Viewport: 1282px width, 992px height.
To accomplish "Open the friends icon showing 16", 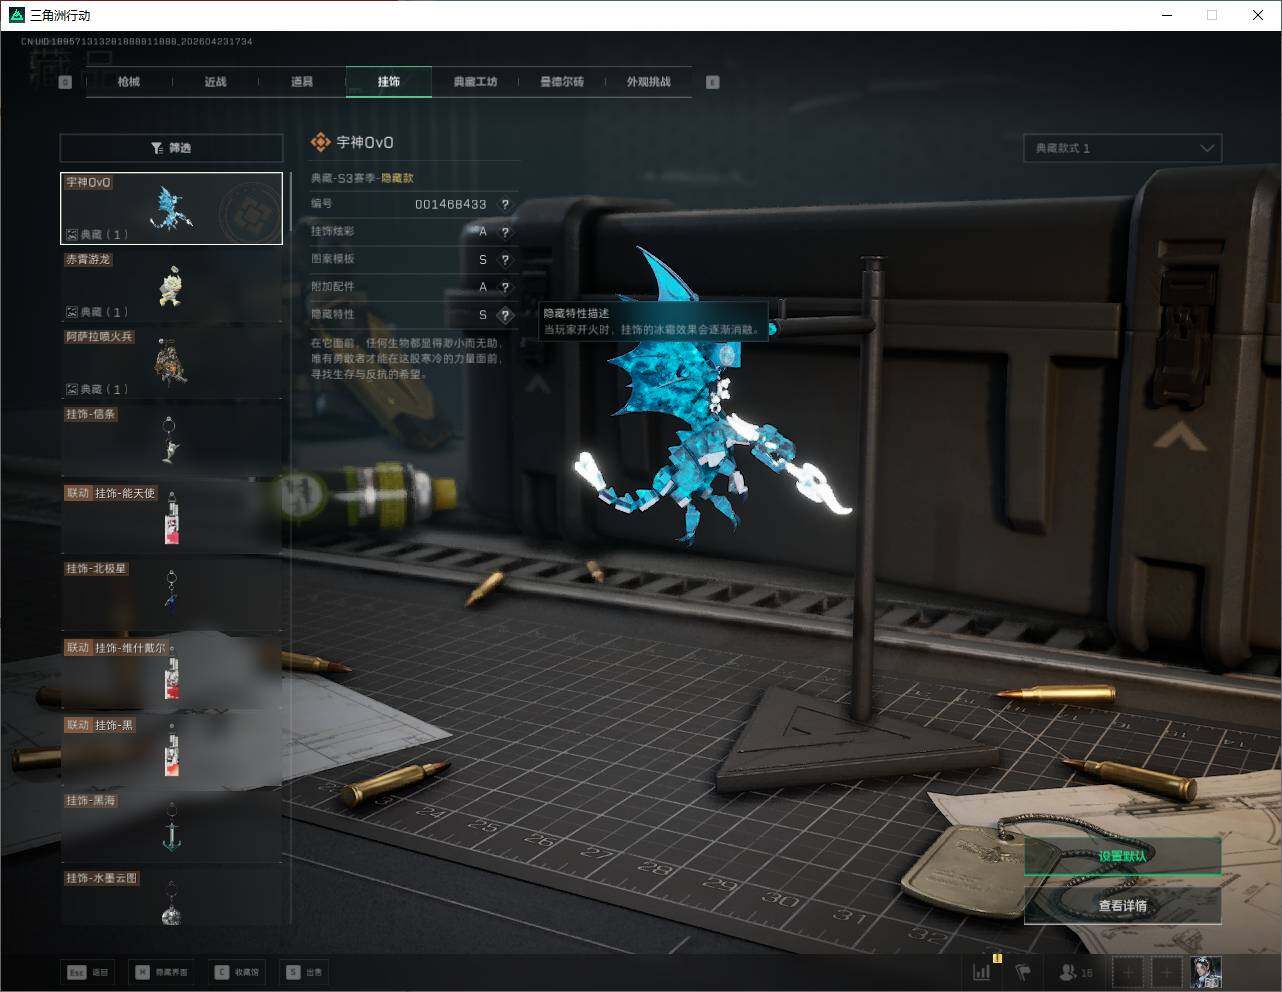I will click(x=1076, y=972).
